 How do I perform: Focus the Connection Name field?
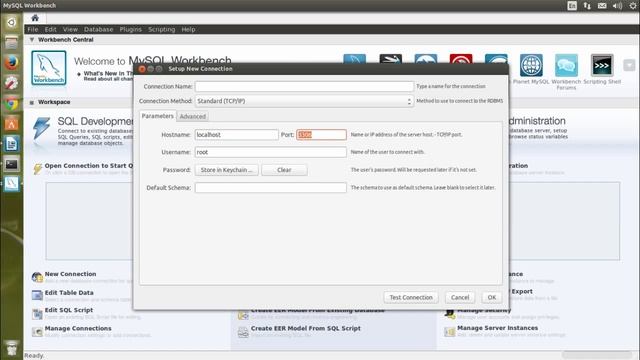304,87
